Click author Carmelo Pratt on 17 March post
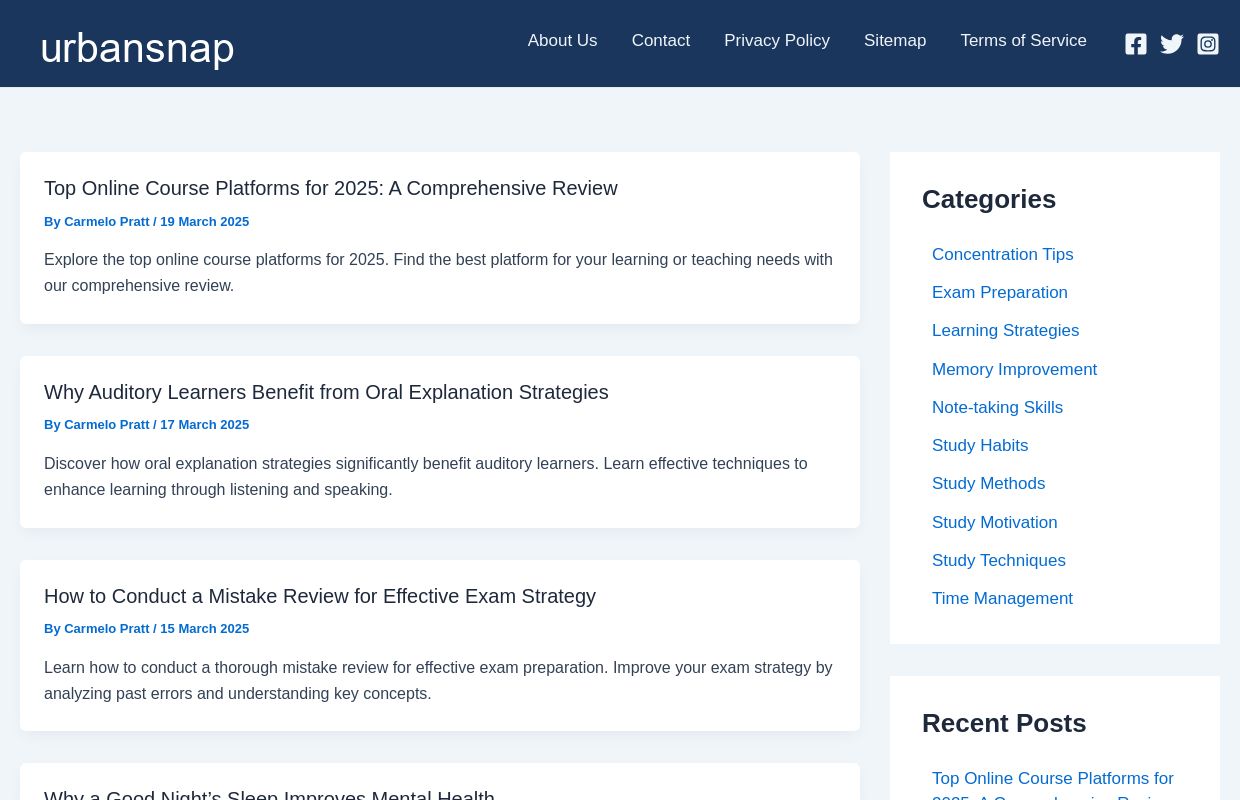This screenshot has height=800, width=1240. click(107, 425)
